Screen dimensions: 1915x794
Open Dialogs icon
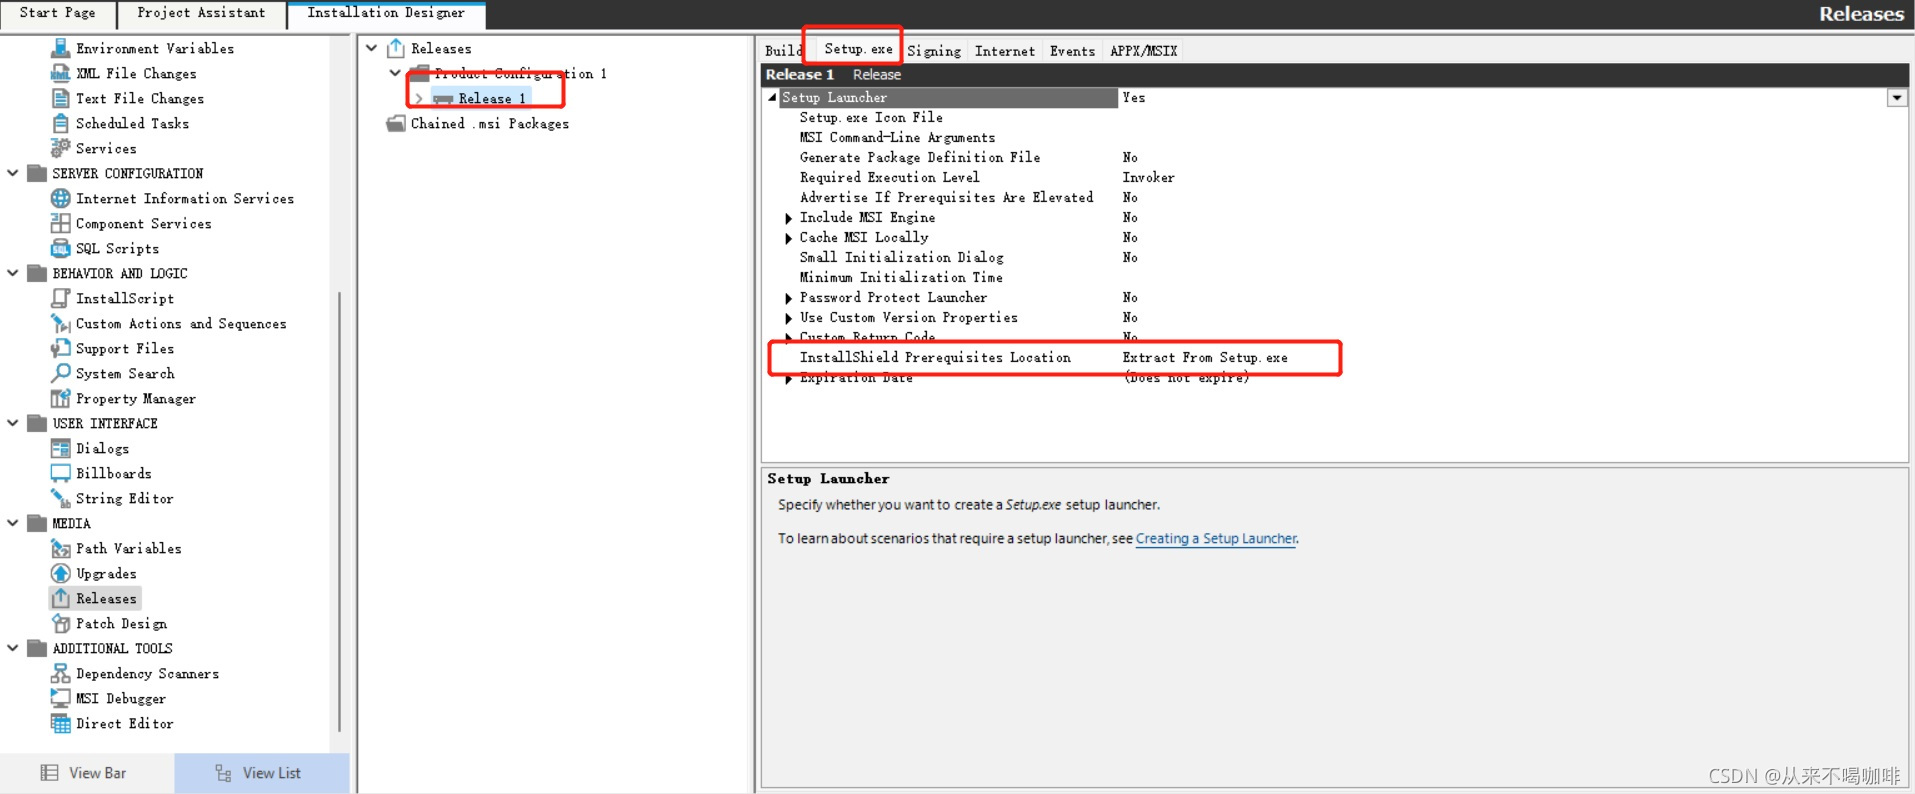(x=60, y=448)
